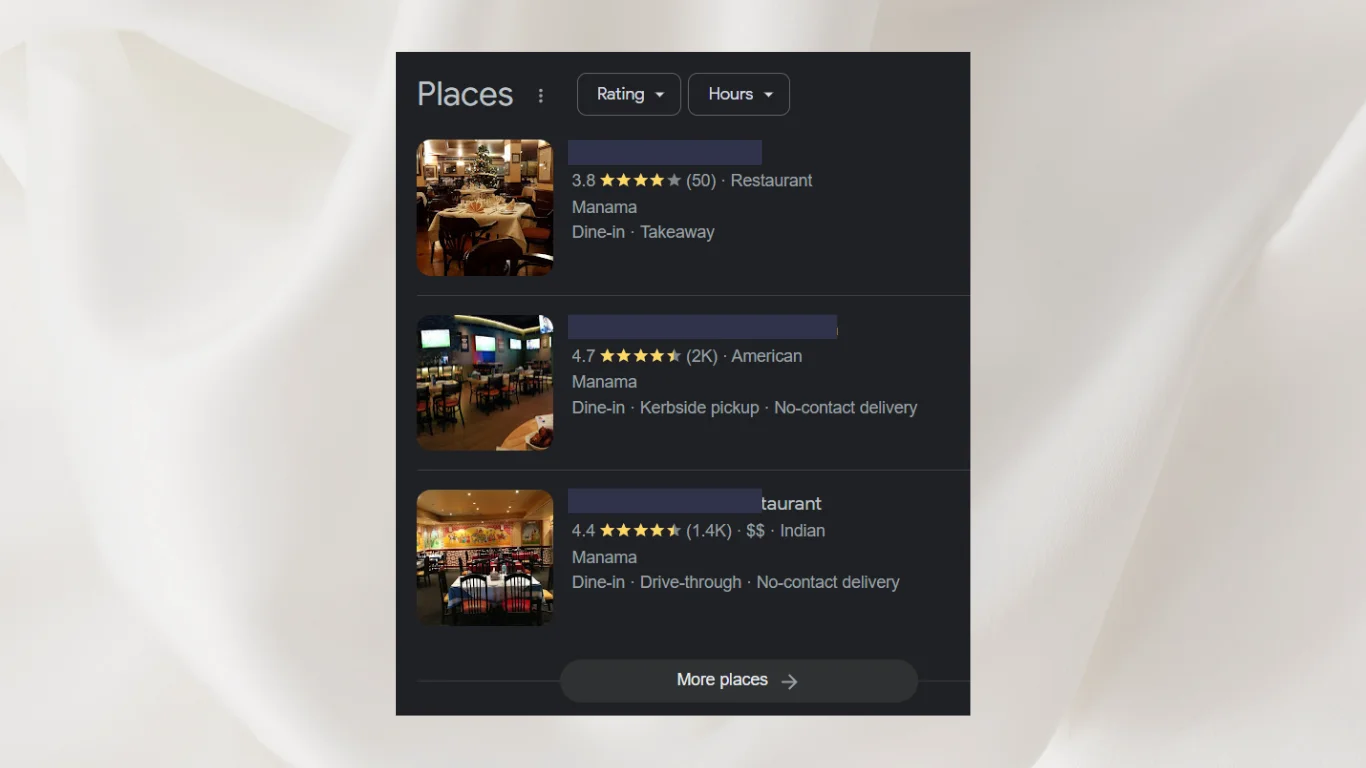
Task: Click the 4.7 star rating stars
Action: pyautogui.click(x=641, y=356)
